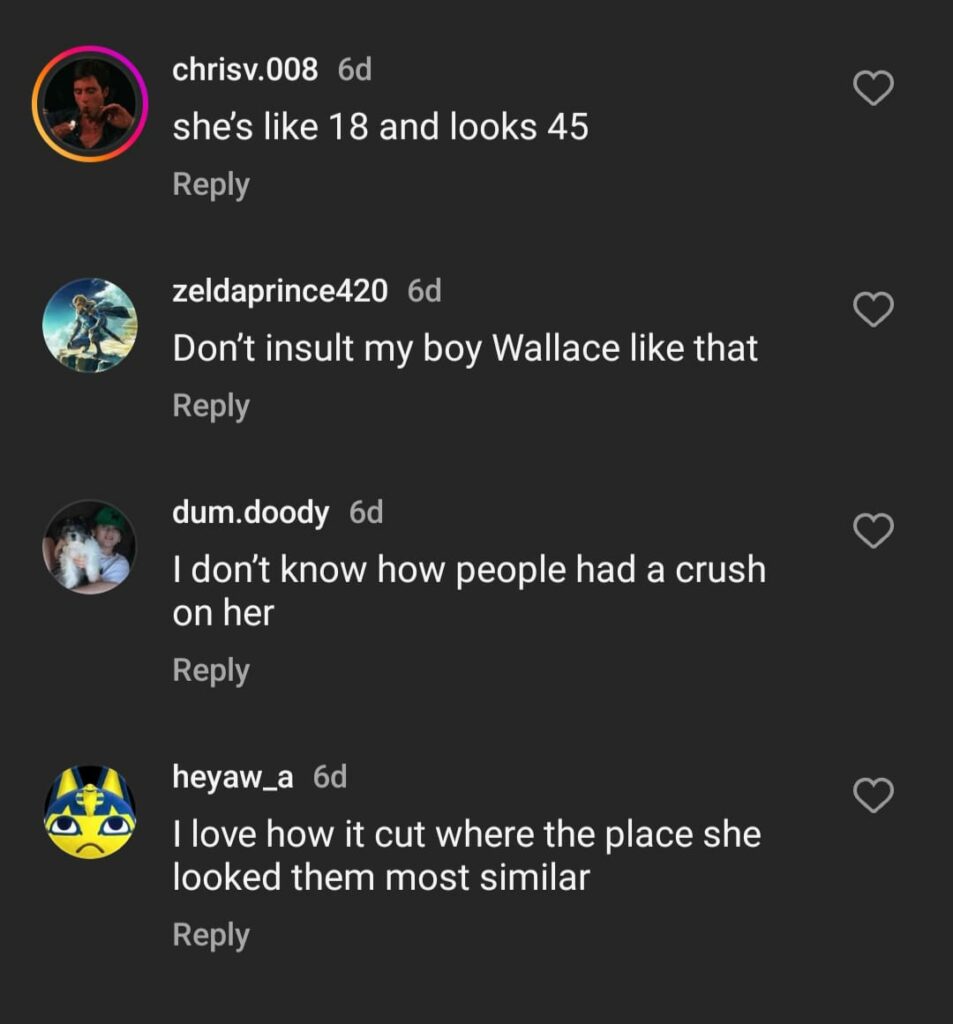Image resolution: width=953 pixels, height=1024 pixels.
Task: Reply to dum.doody's comment
Action: click(211, 671)
